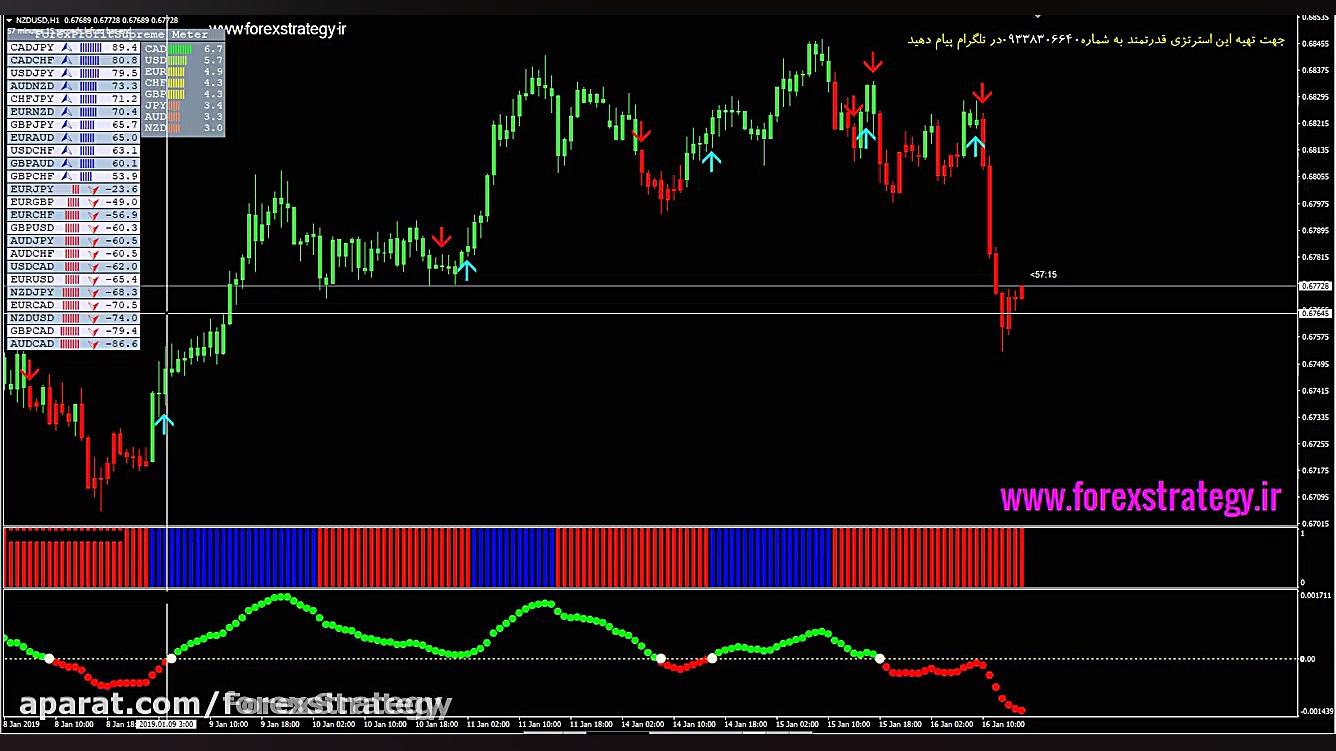
Task: Click the down-arrow icon in the AUDJPY row
Action: pyautogui.click(x=95, y=241)
